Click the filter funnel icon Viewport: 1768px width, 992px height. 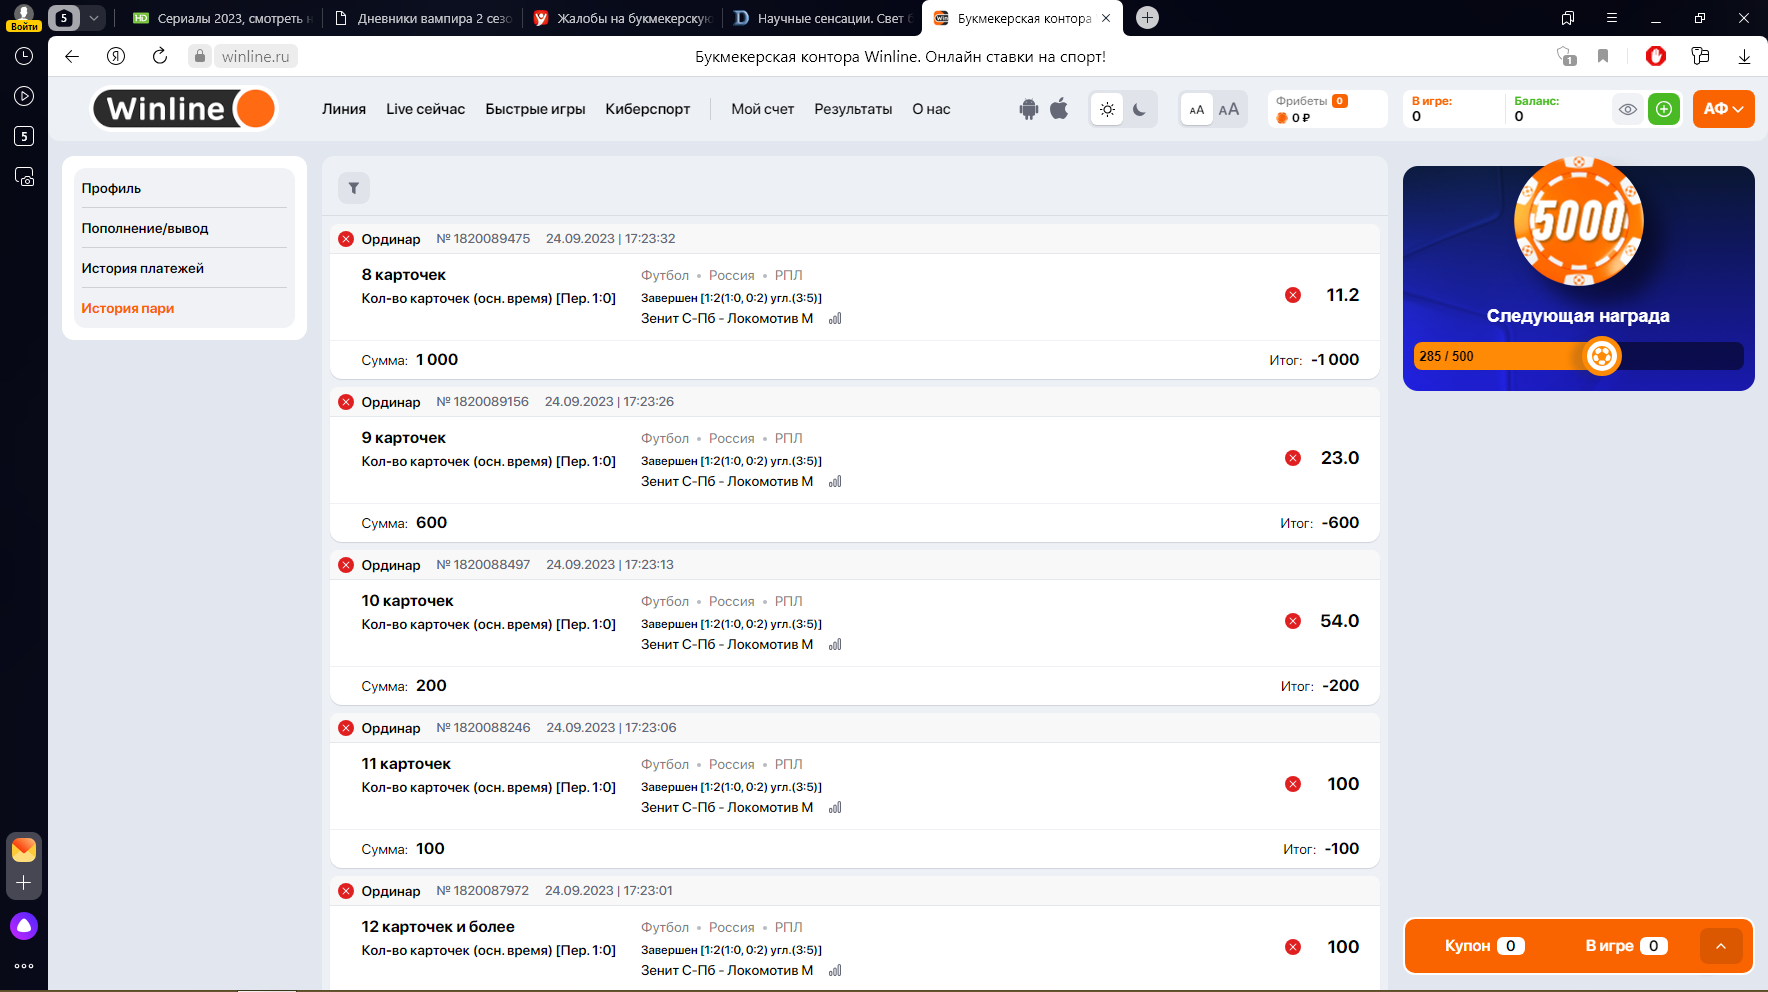[x=353, y=188]
